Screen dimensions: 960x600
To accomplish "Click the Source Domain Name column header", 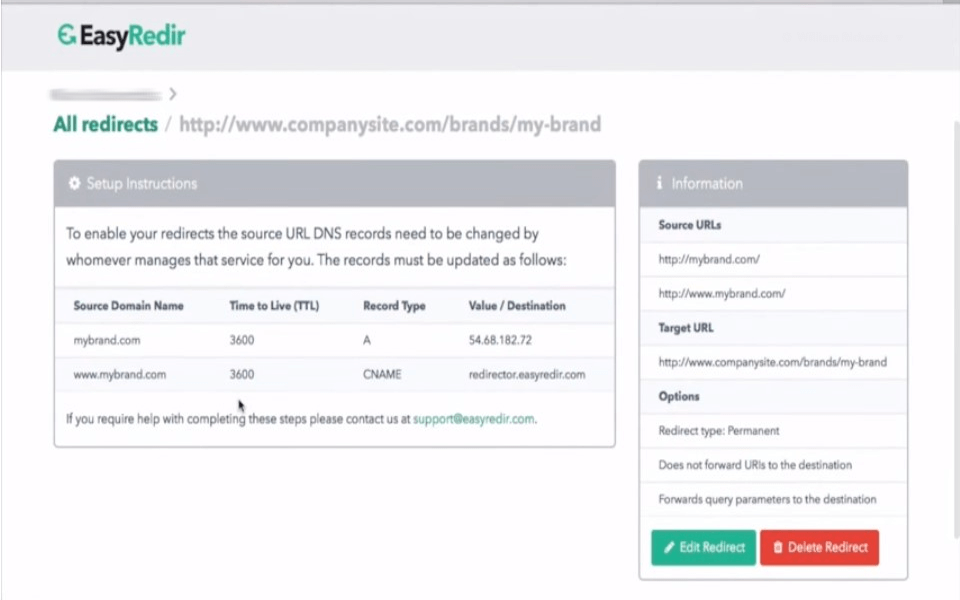I will 129,306.
